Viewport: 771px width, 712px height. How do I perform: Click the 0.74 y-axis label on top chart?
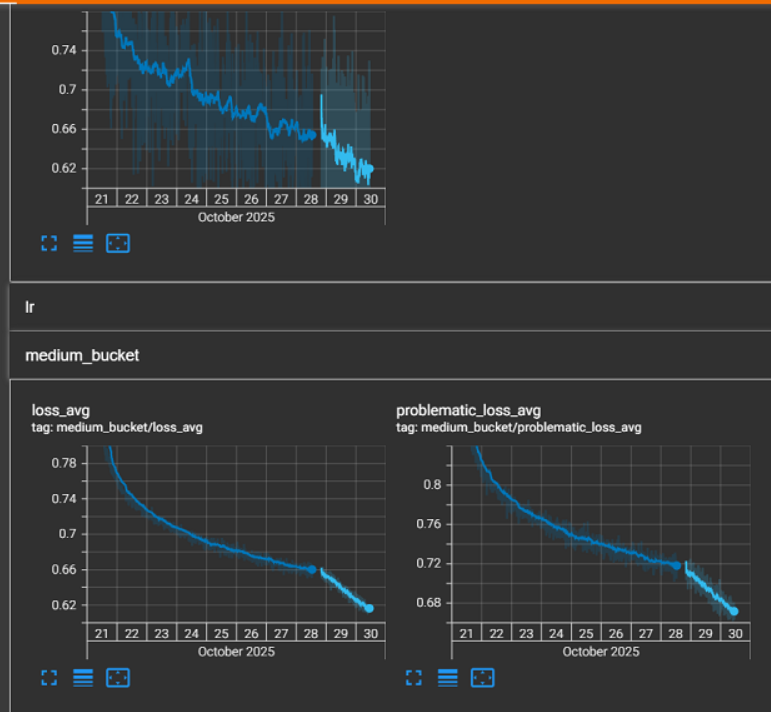[64, 50]
